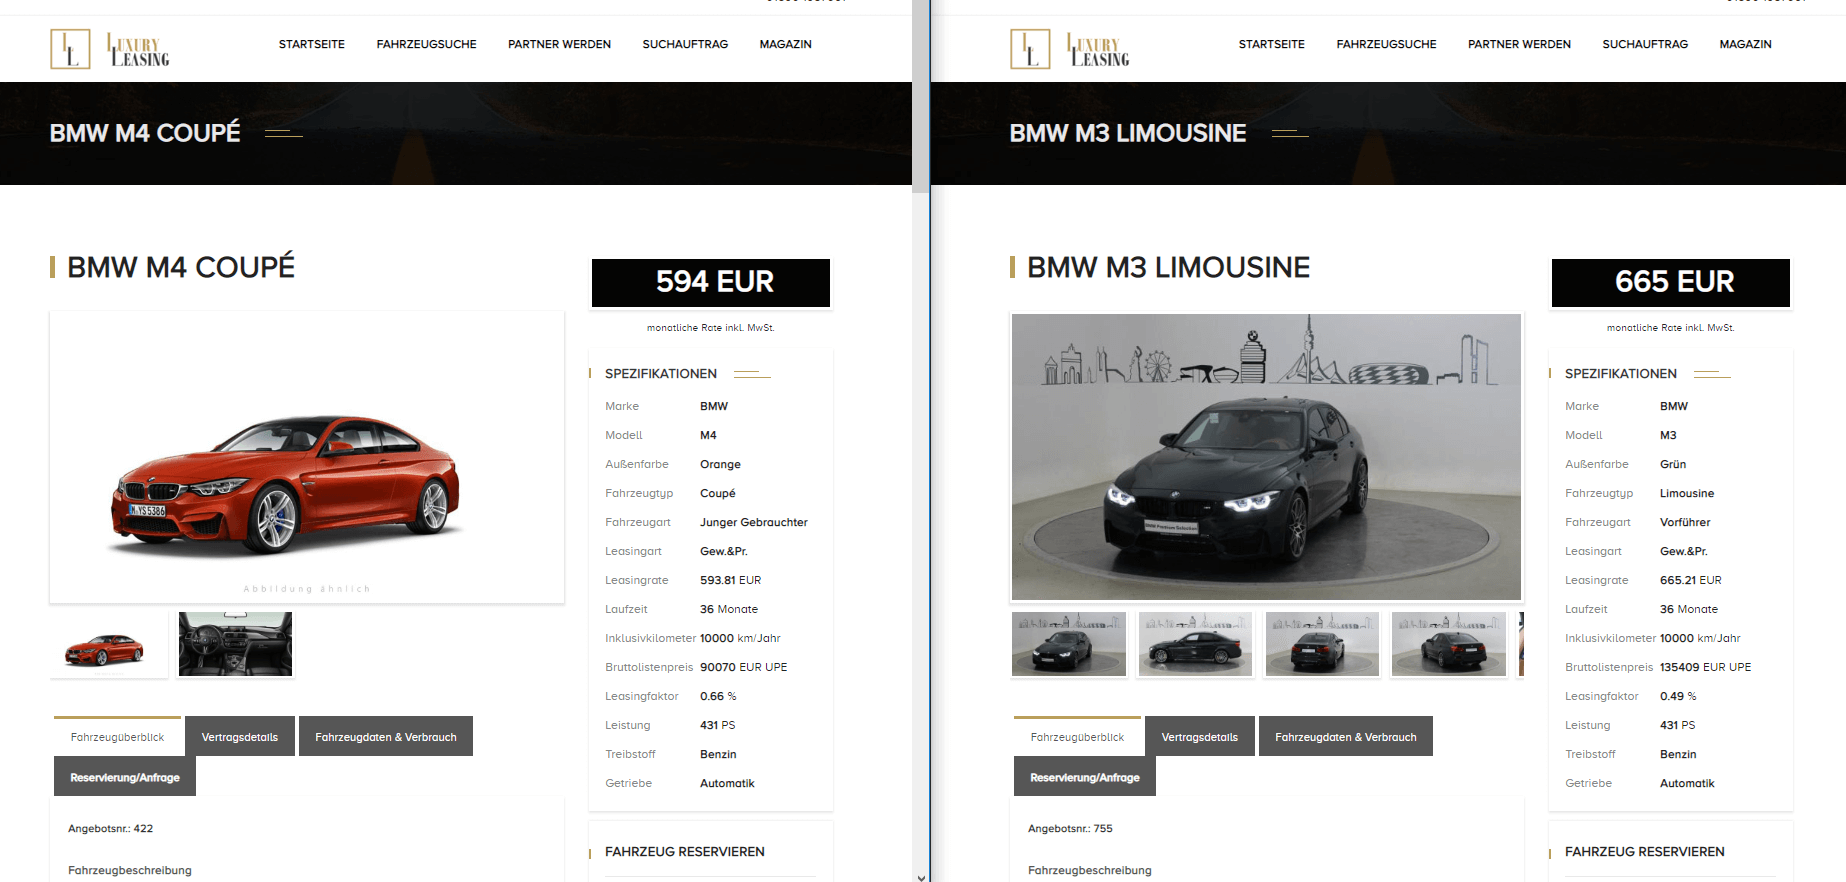Click the left window vertical scrollbar
Image resolution: width=1846 pixels, height=882 pixels.
(x=920, y=95)
